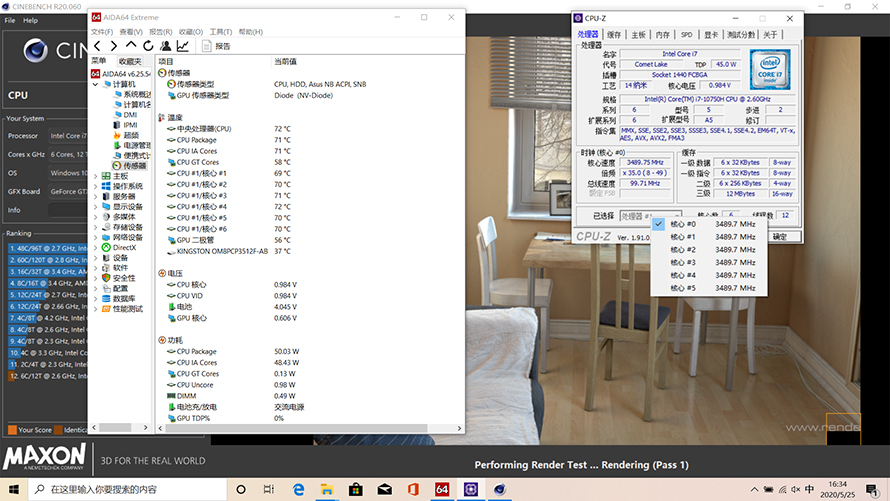Image resolution: width=890 pixels, height=501 pixels.
Task: Switch to CPU-Z 显卡 tab
Action: tap(711, 35)
